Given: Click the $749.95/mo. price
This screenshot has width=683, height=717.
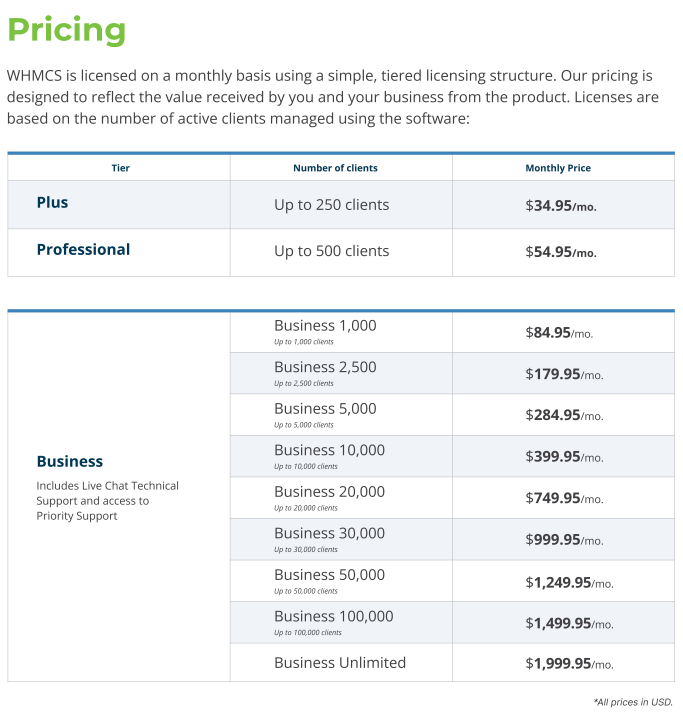Looking at the screenshot, I should click(564, 498).
